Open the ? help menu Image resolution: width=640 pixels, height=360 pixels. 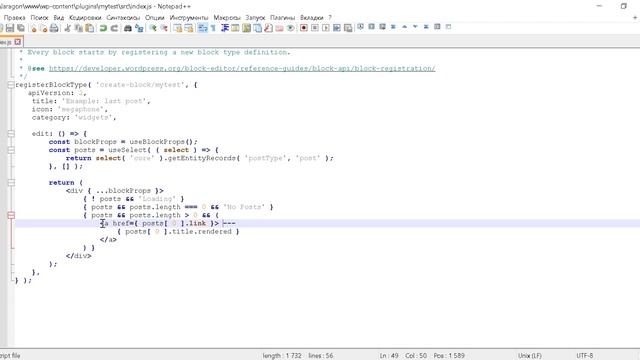(330, 18)
